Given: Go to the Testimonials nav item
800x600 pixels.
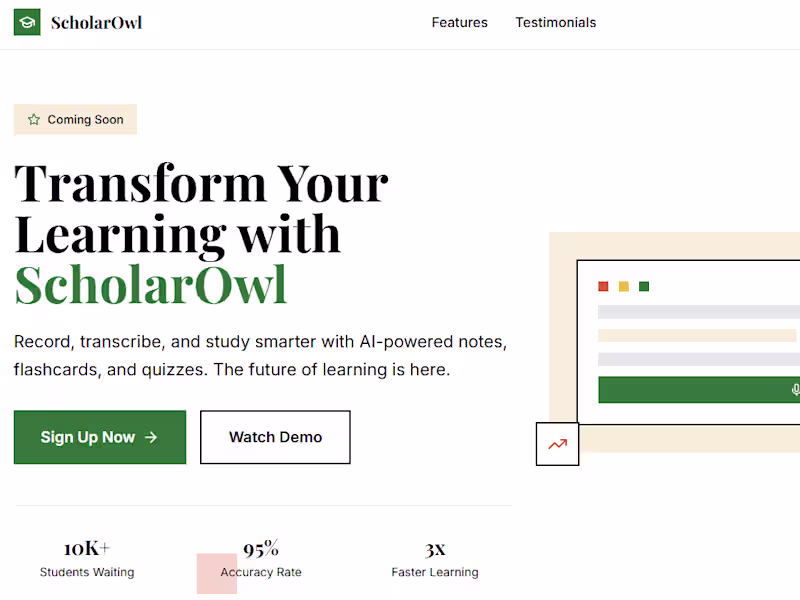Looking at the screenshot, I should (555, 22).
